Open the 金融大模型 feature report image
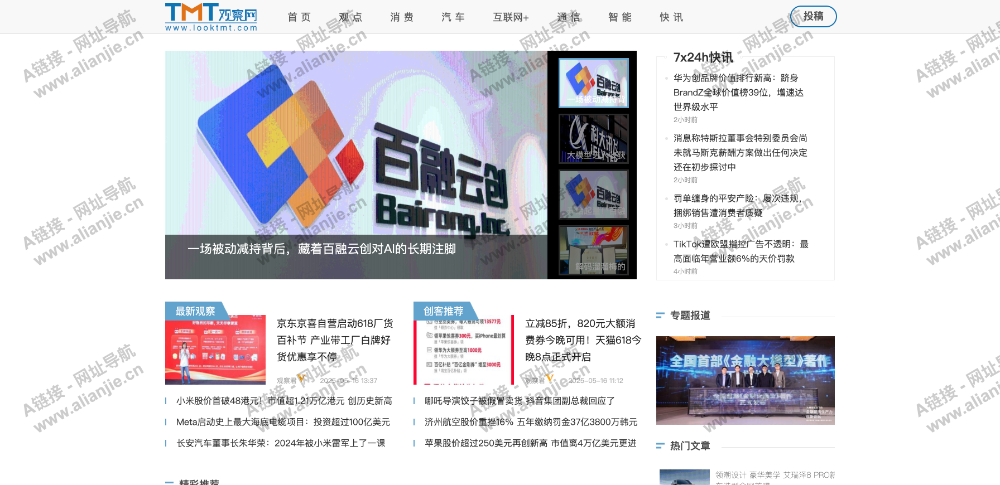1000x485 pixels. click(745, 380)
